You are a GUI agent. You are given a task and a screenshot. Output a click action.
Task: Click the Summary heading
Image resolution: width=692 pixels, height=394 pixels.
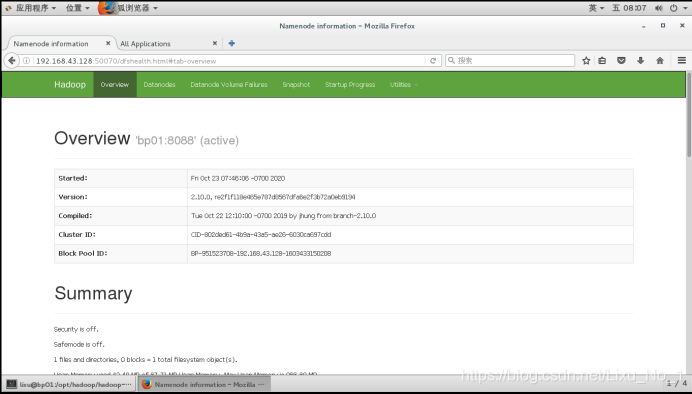pyautogui.click(x=93, y=293)
